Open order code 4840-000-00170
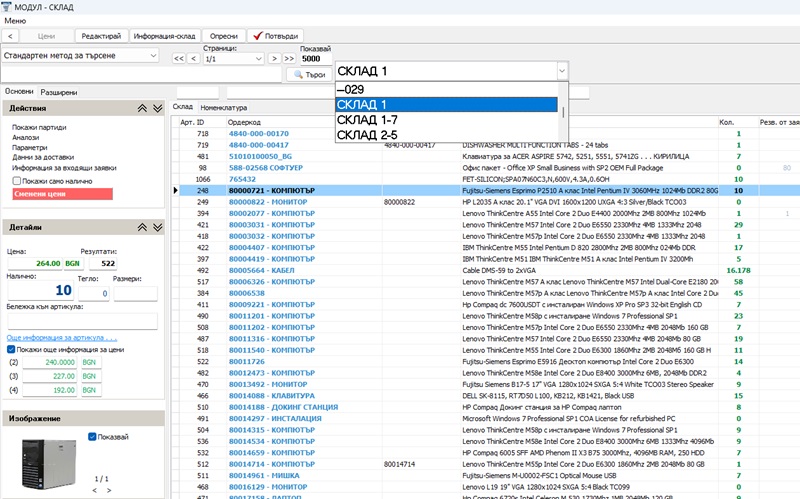 tap(259, 134)
